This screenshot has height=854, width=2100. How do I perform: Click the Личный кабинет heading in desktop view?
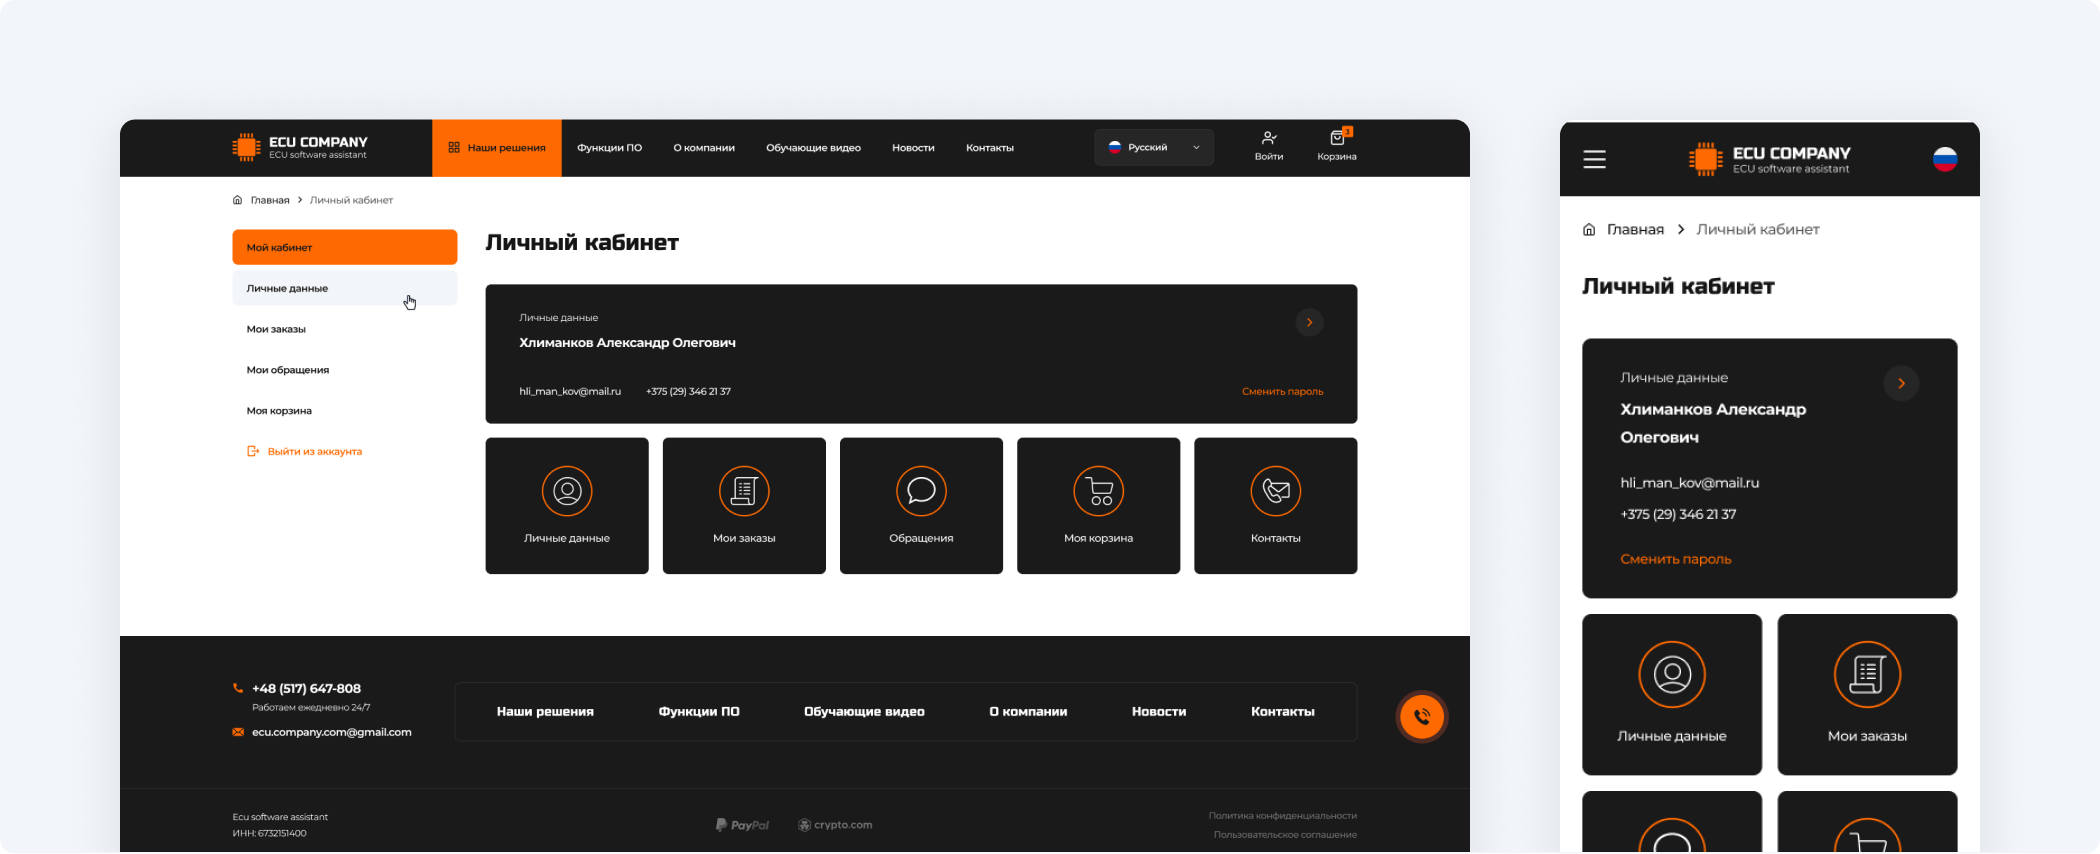582,243
